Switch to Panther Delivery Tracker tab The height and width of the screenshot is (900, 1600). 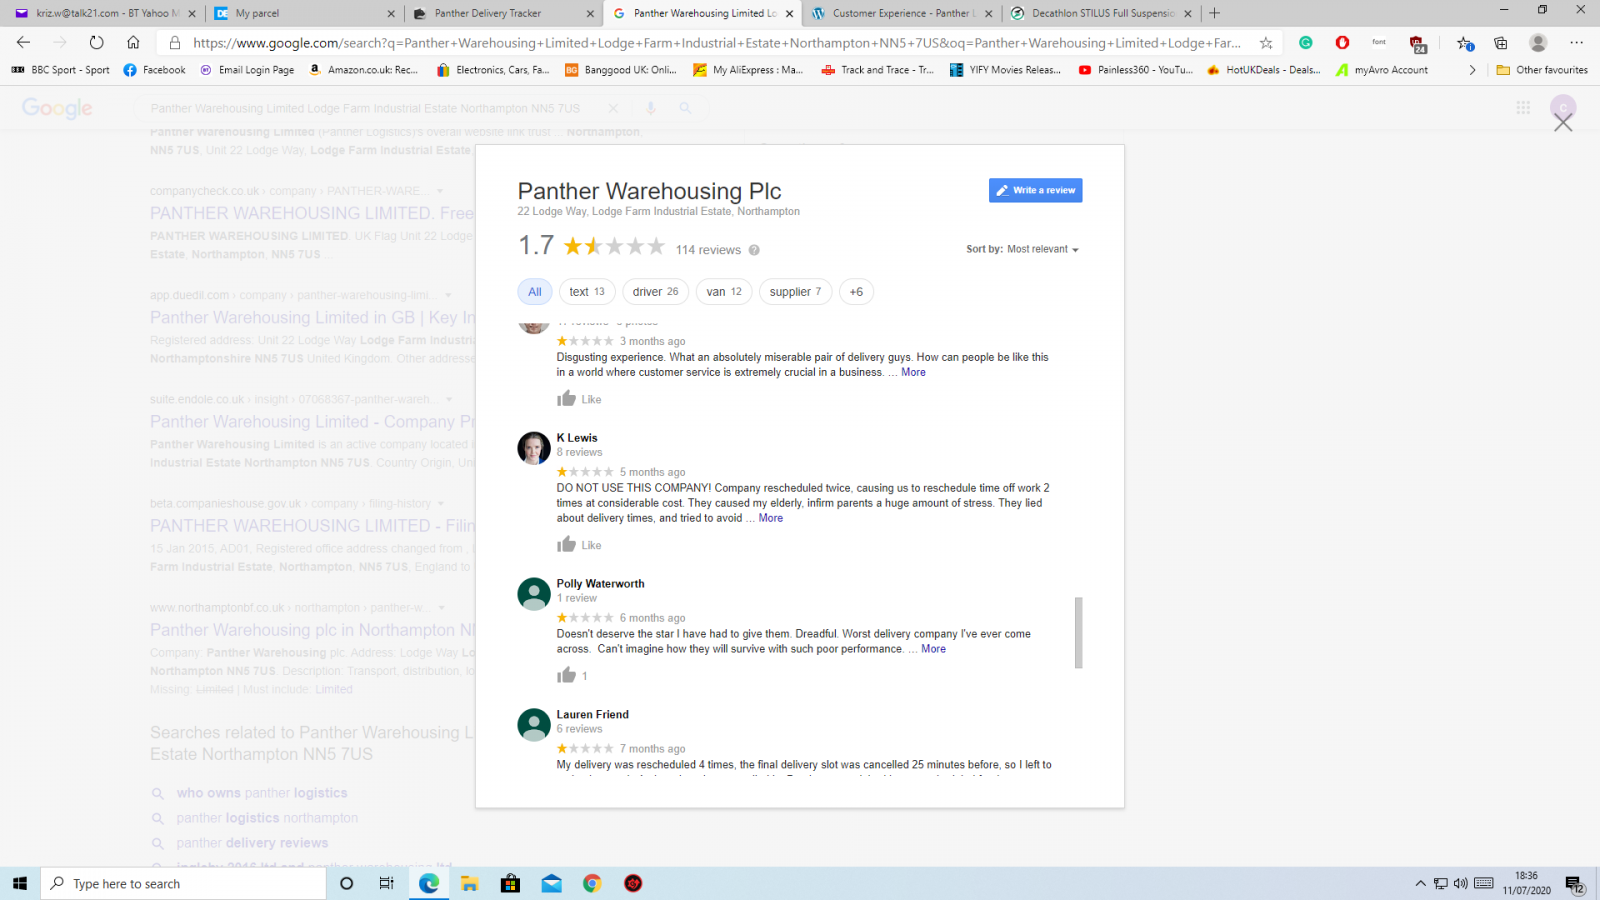tap(504, 13)
